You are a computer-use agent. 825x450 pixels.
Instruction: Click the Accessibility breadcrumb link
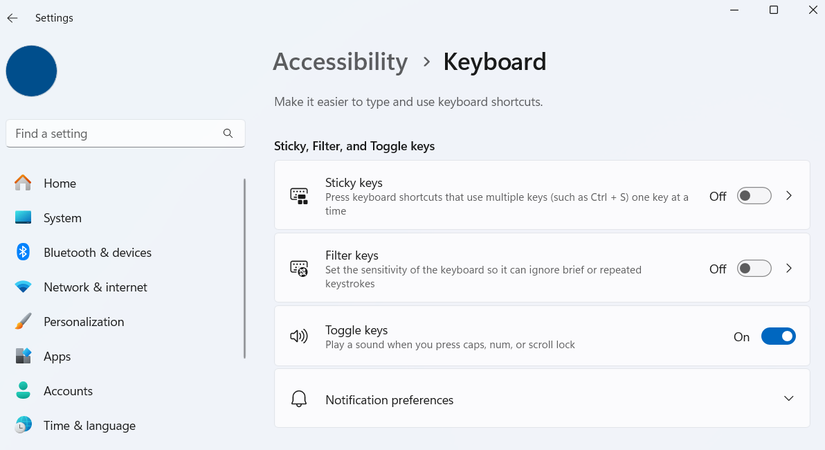(x=340, y=62)
